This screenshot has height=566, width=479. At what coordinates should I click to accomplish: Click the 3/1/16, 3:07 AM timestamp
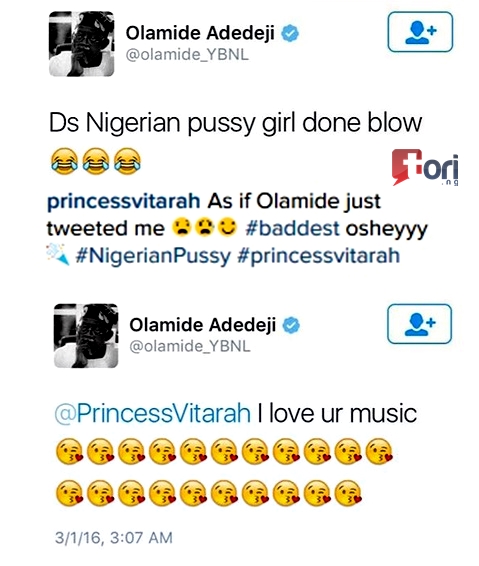114,538
